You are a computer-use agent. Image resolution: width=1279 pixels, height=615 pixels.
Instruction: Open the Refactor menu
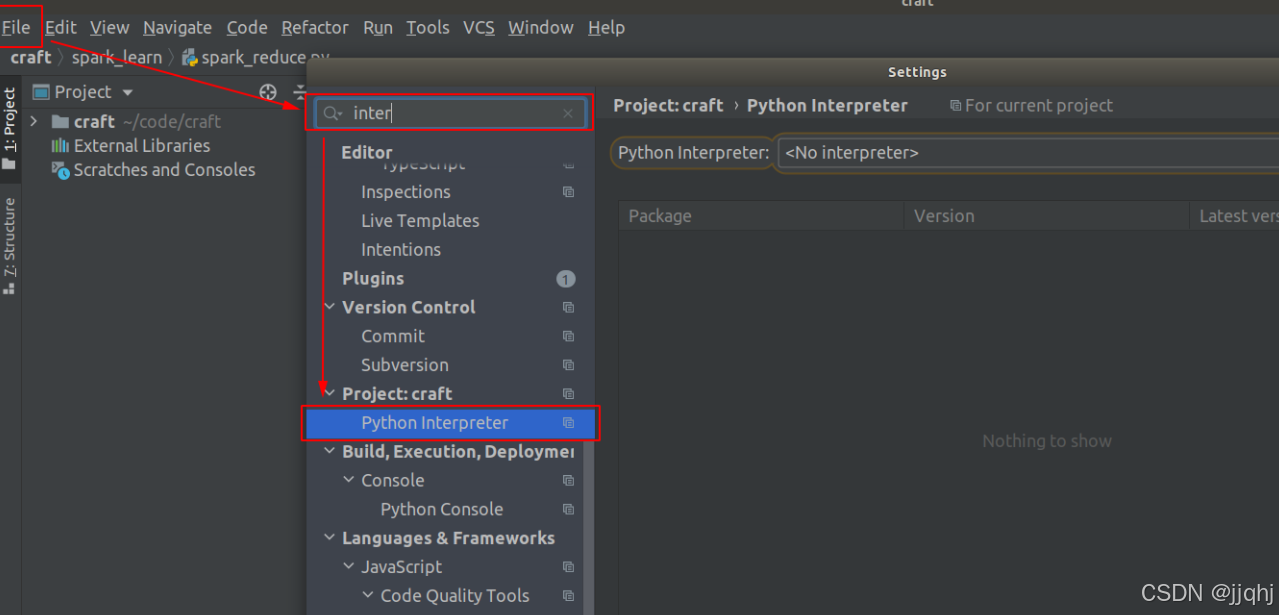[315, 27]
